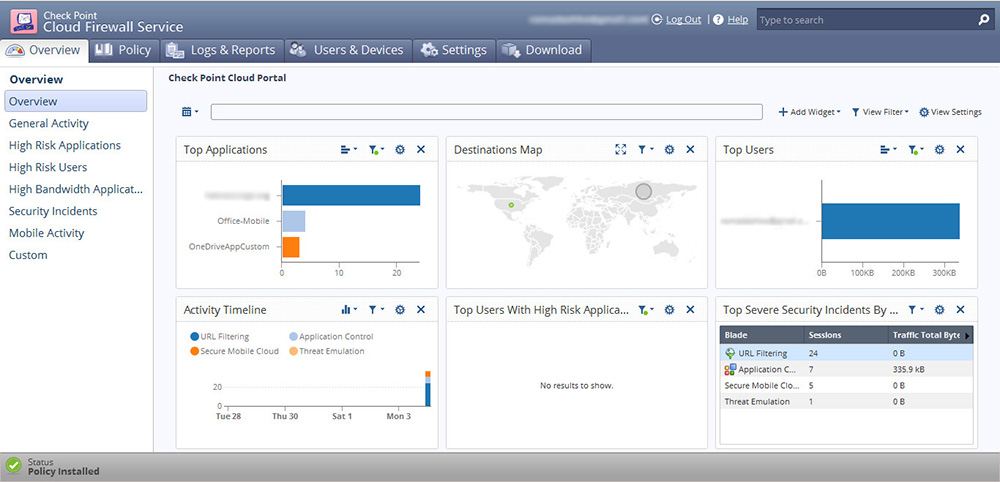Expand Destinations Map to full screen
Image resolution: width=1000 pixels, height=482 pixels.
620,150
